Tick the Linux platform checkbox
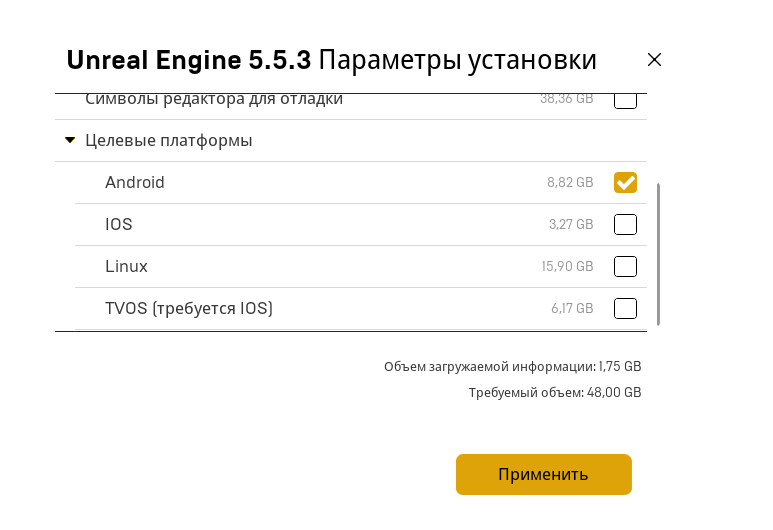This screenshot has width=773, height=530. pyautogui.click(x=625, y=266)
